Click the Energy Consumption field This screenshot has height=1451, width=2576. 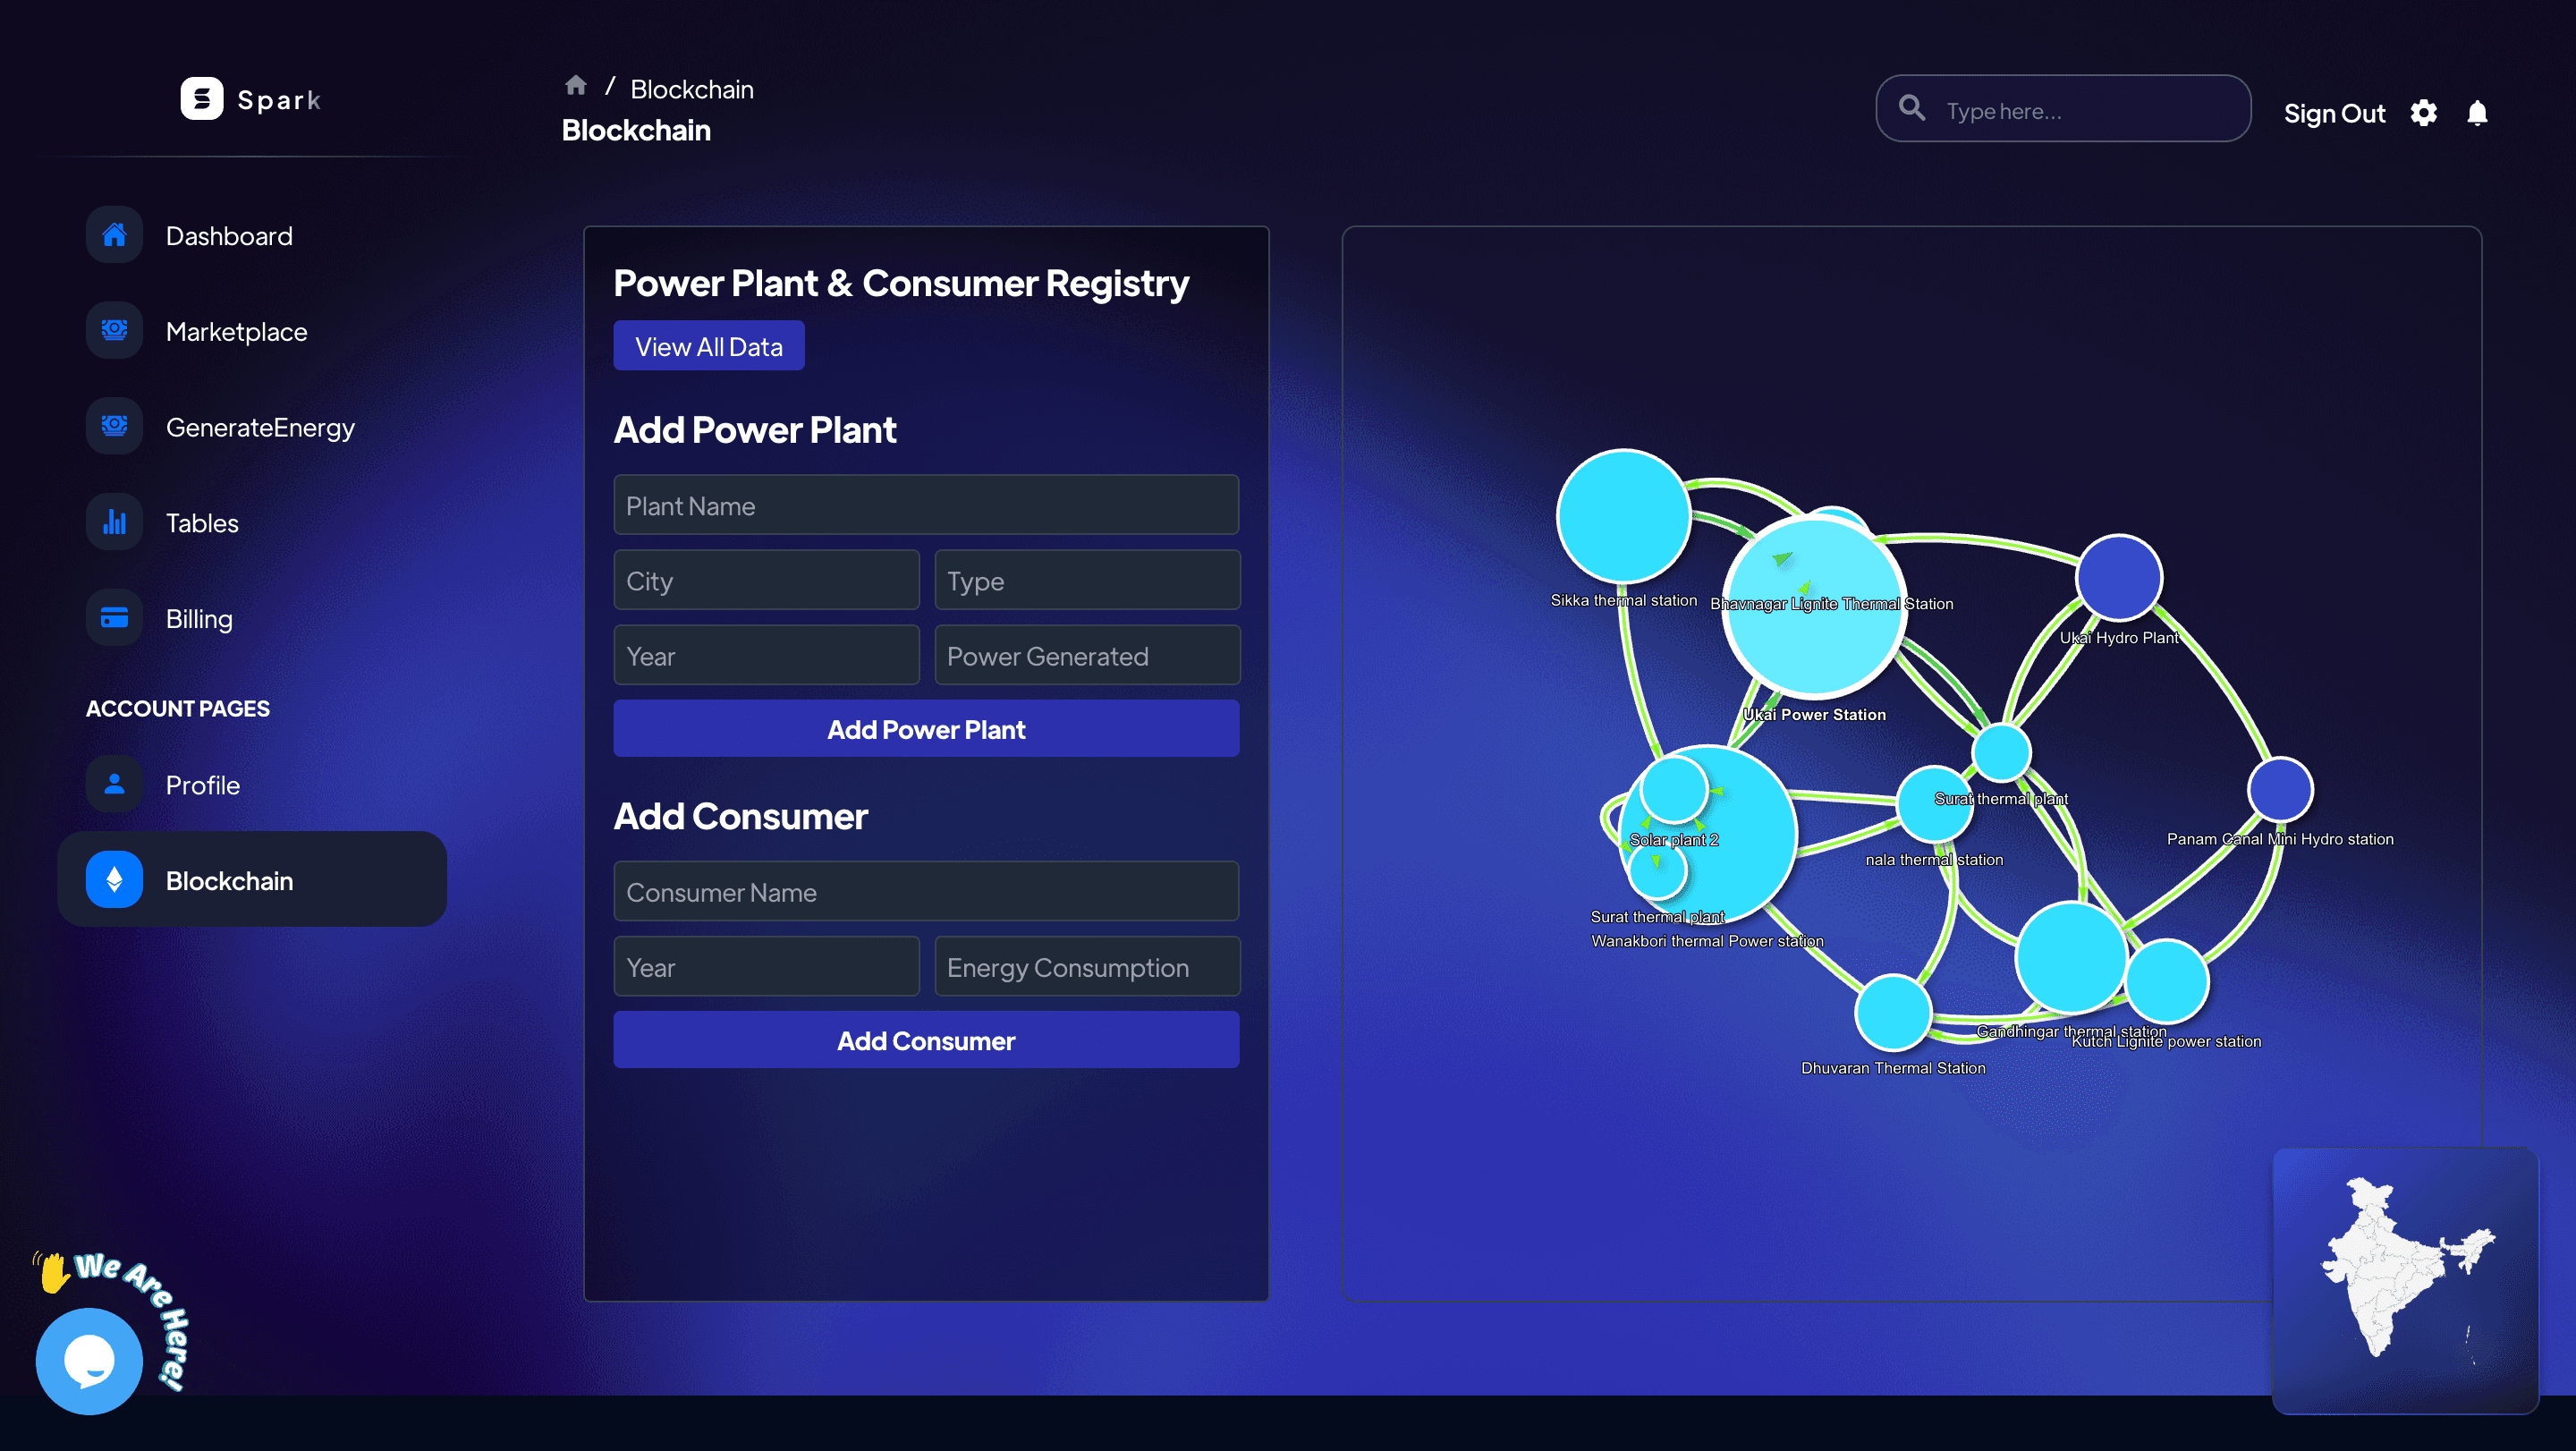pyautogui.click(x=1086, y=967)
